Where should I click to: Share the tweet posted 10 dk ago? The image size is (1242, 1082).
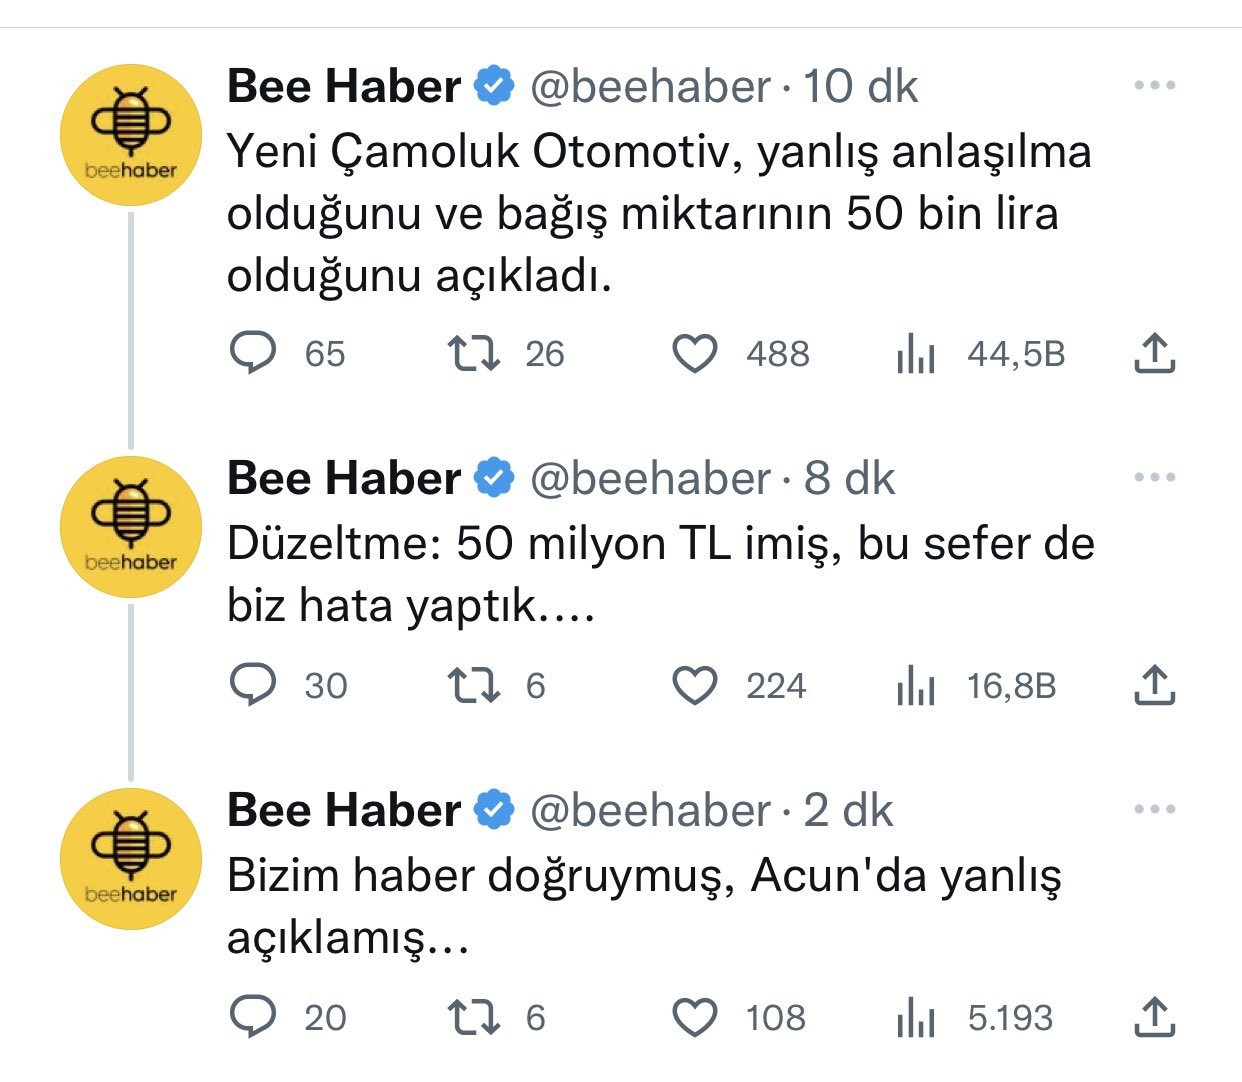(x=1154, y=353)
